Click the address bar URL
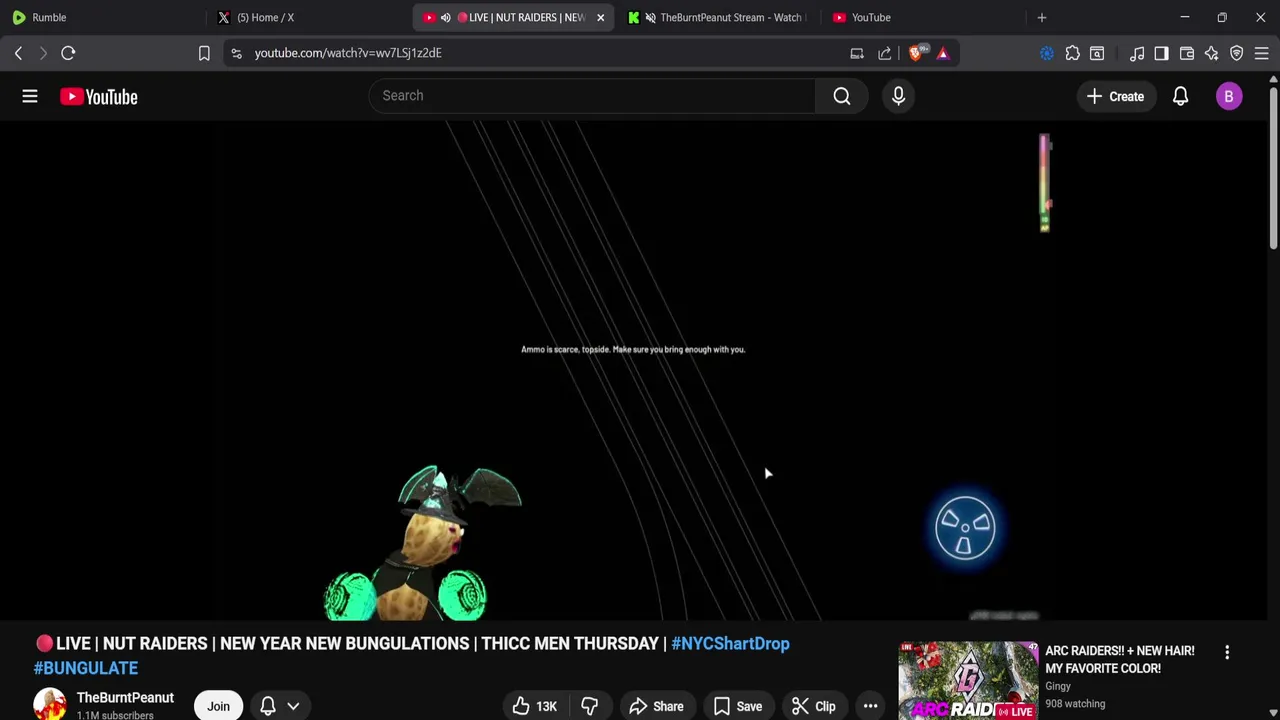The image size is (1280, 720). 347,53
